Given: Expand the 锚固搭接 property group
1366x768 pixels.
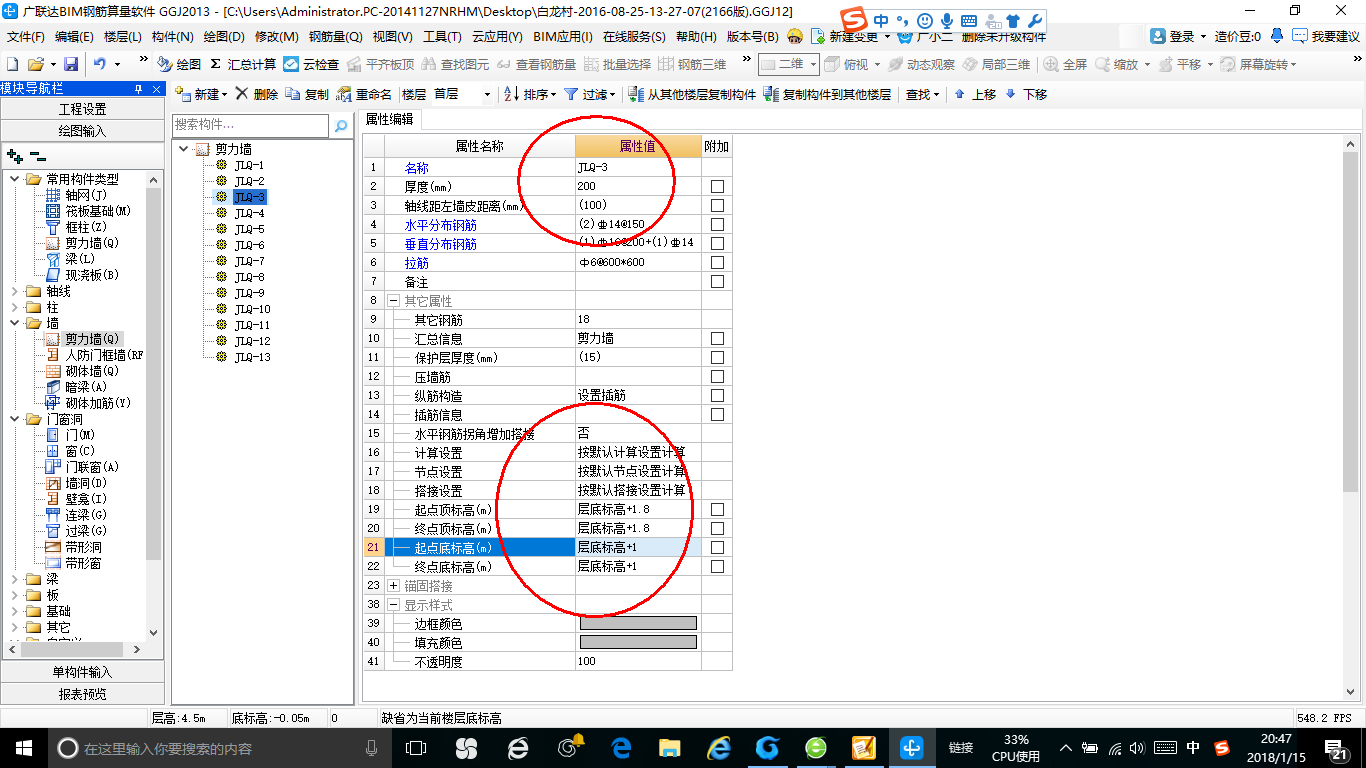Looking at the screenshot, I should [394, 586].
